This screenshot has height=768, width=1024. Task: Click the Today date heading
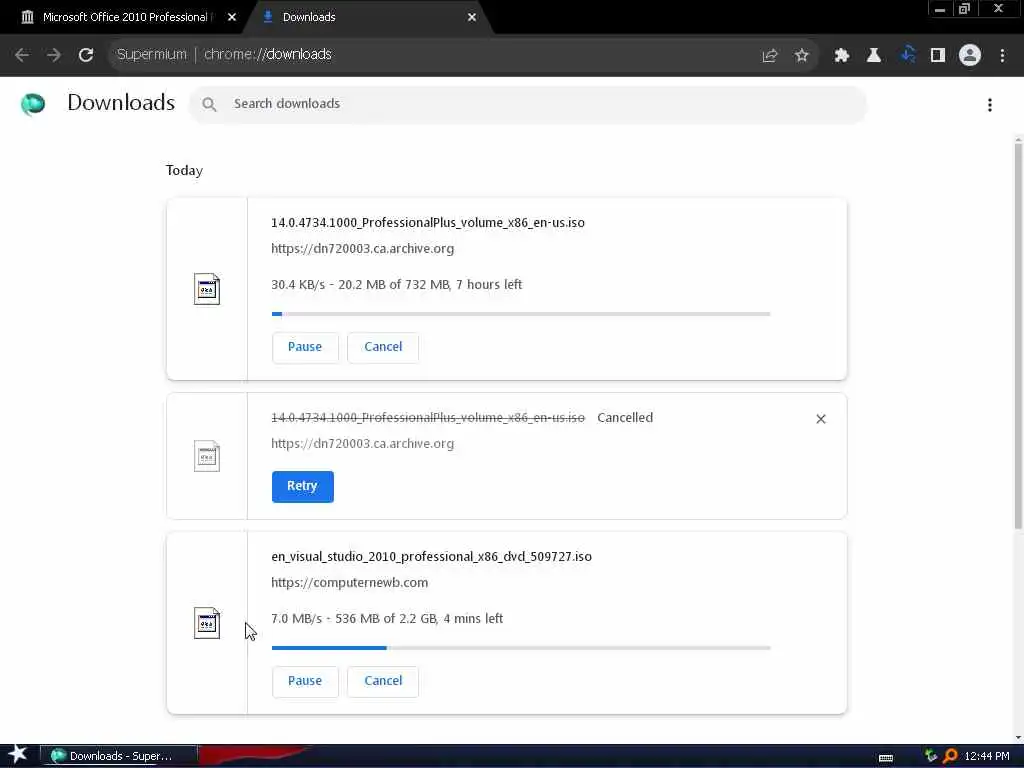[x=184, y=170]
